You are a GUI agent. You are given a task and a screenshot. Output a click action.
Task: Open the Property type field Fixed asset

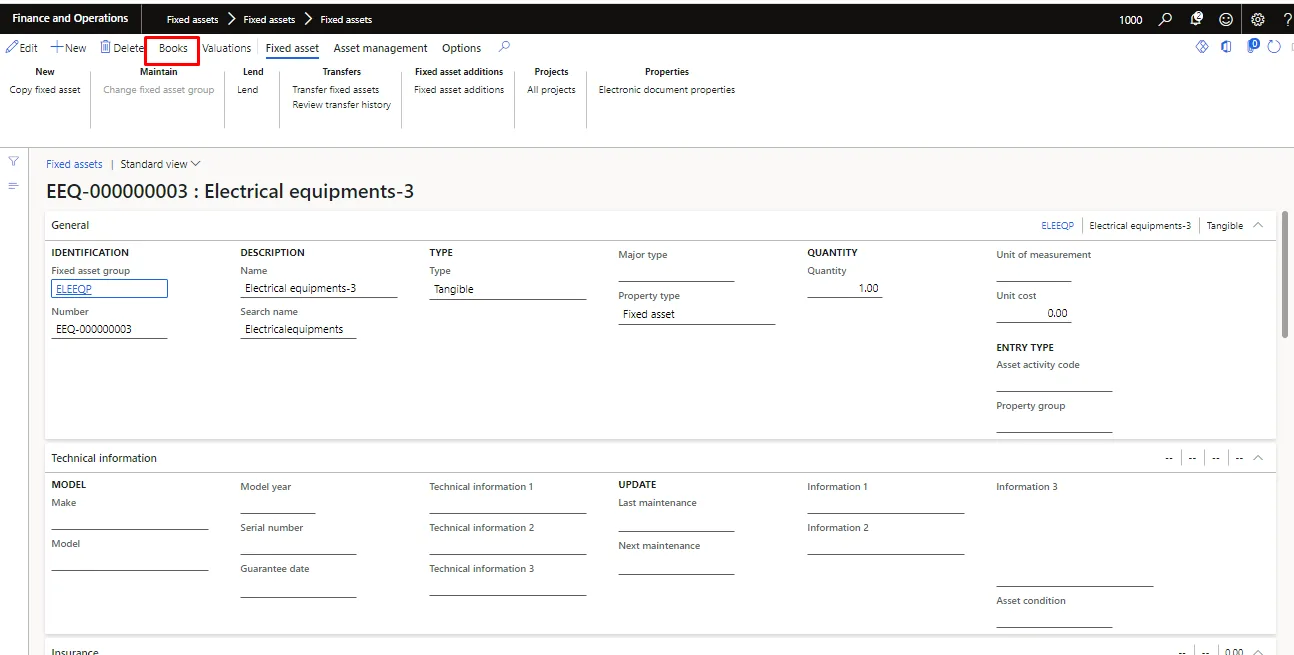pos(697,314)
